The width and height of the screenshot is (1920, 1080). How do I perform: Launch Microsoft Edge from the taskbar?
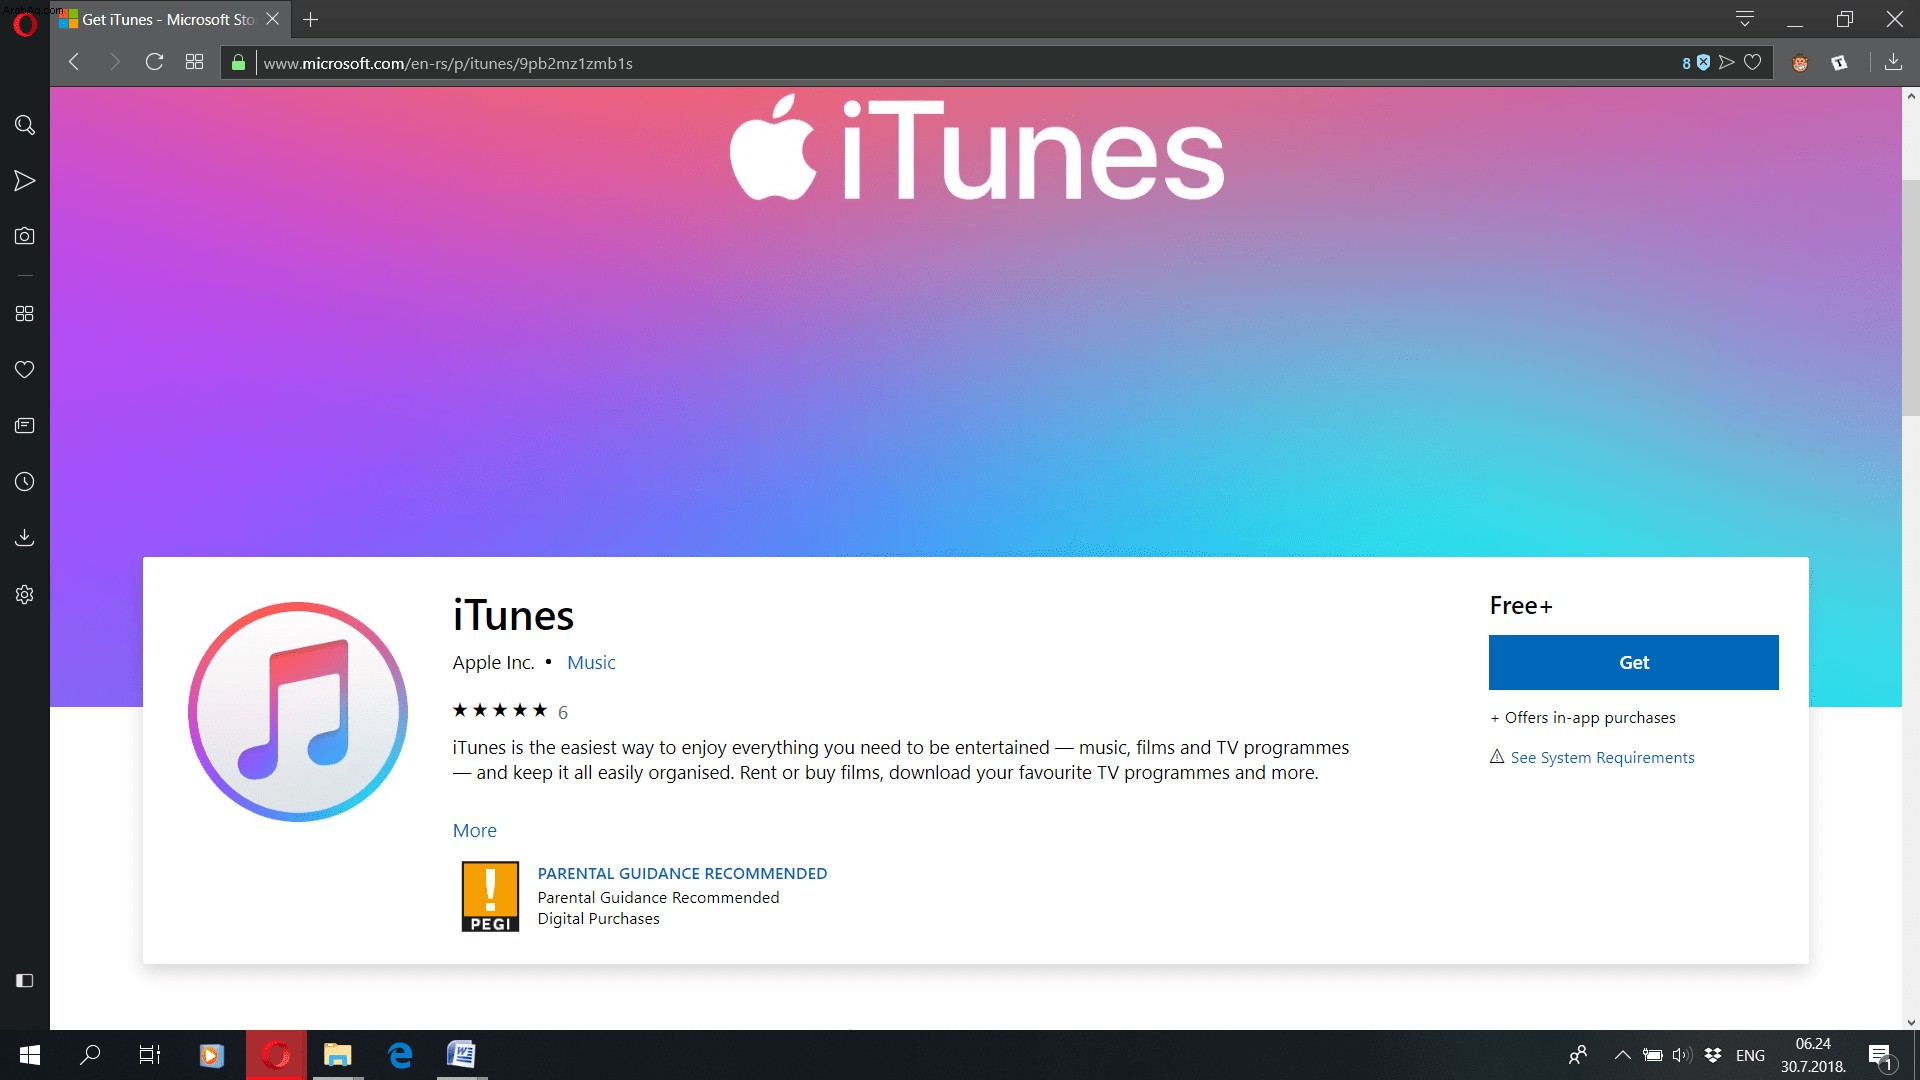point(400,1055)
